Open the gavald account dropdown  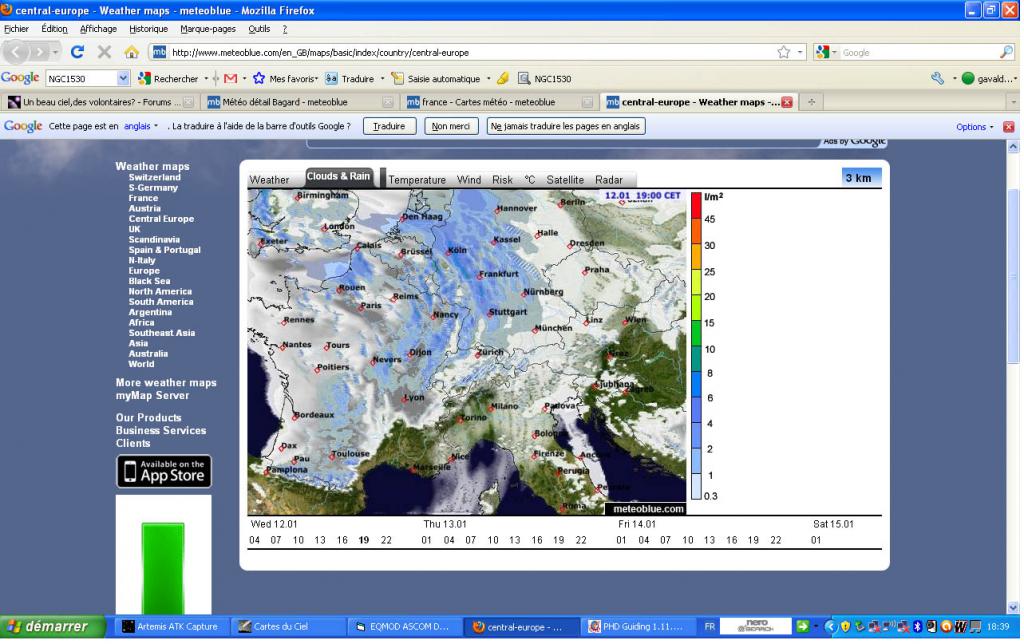click(x=991, y=78)
